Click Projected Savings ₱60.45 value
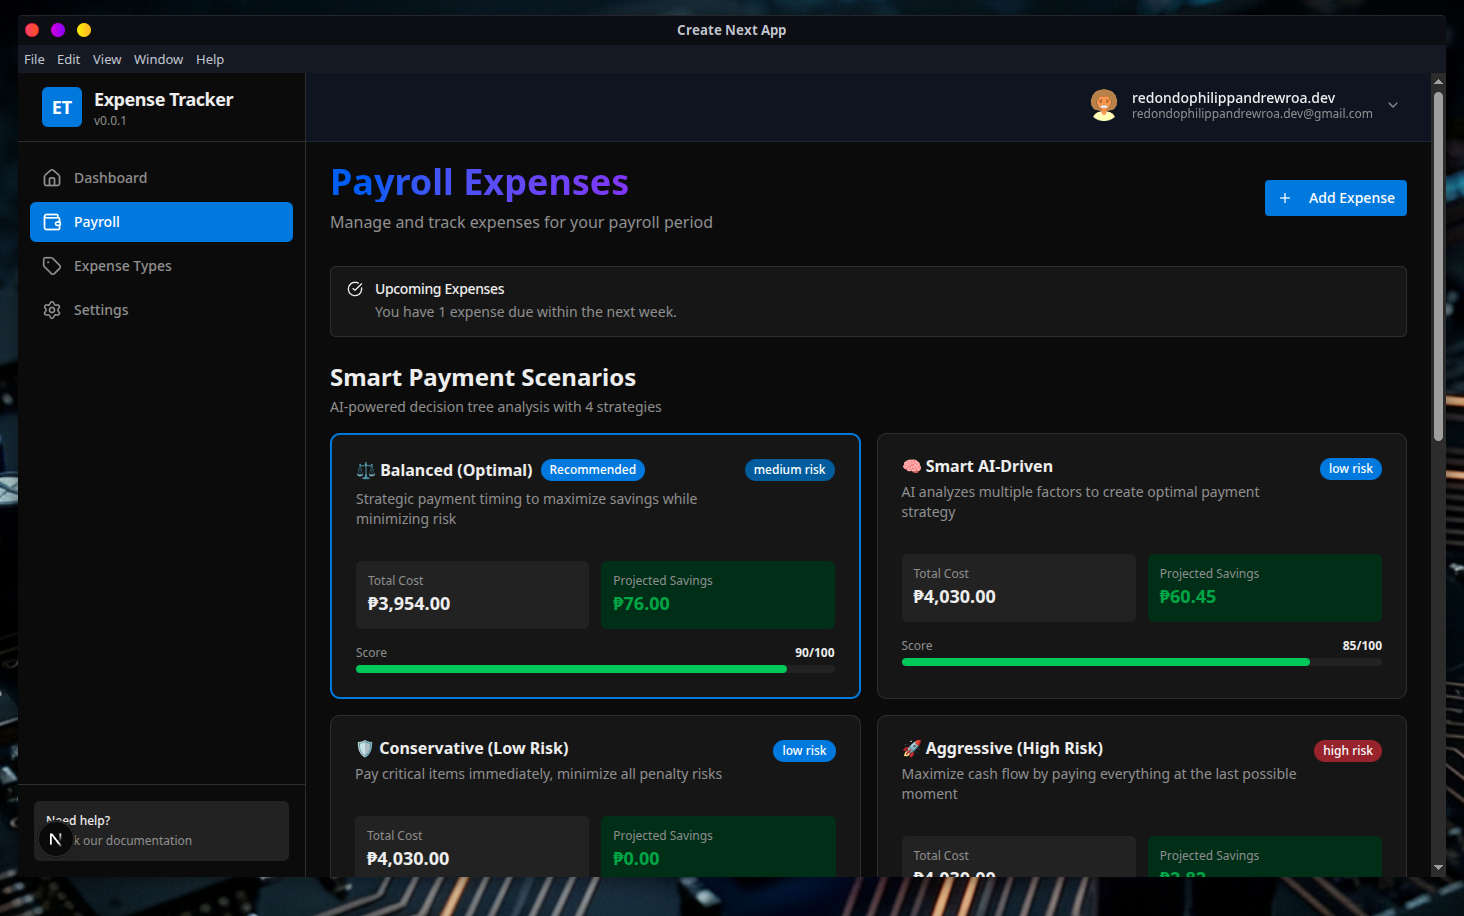The width and height of the screenshot is (1464, 916). coord(1187,597)
